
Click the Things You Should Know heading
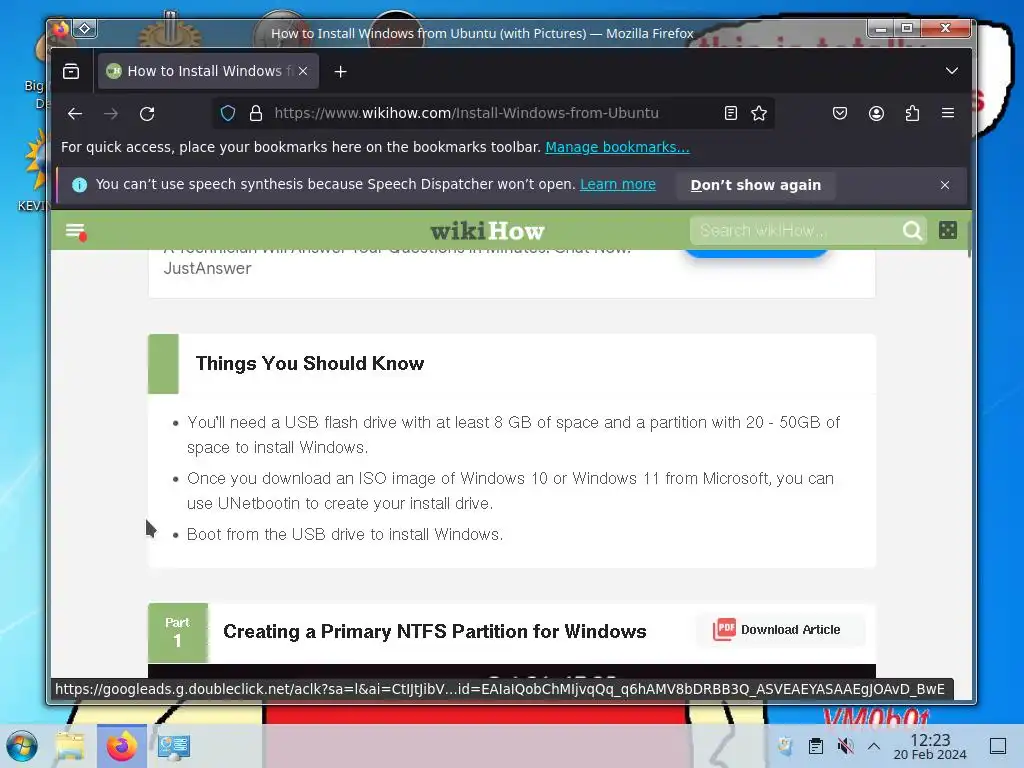click(x=310, y=364)
